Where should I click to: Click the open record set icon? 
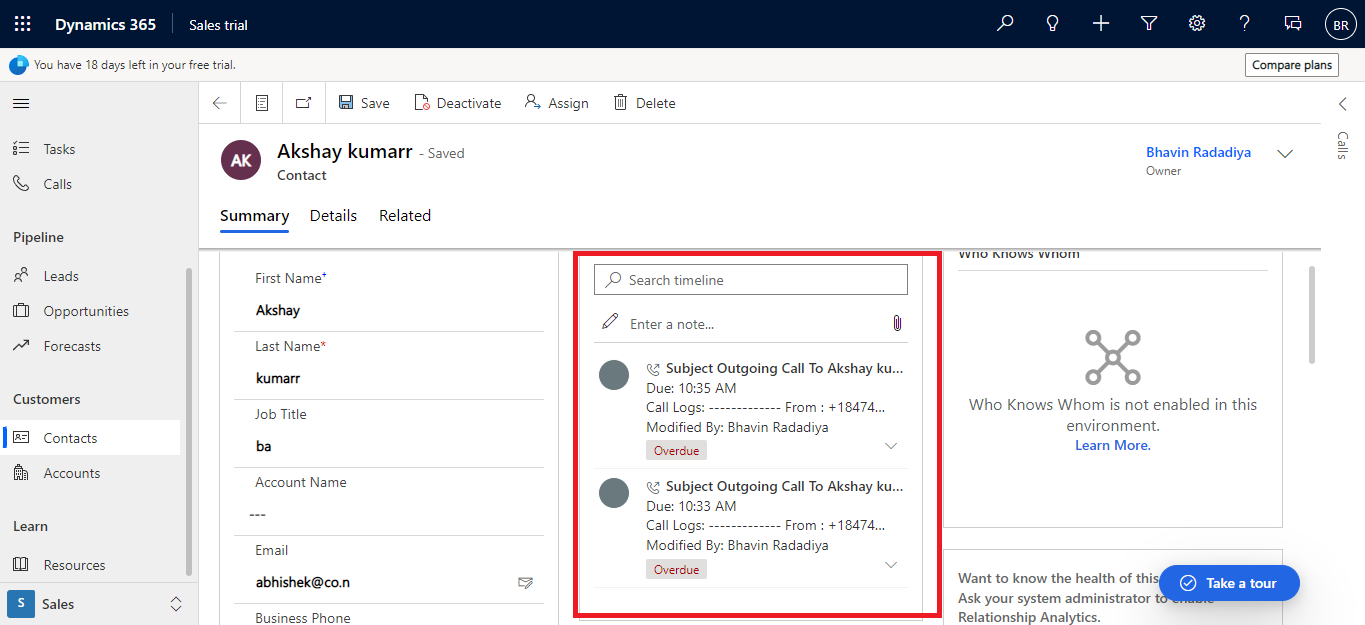click(262, 103)
